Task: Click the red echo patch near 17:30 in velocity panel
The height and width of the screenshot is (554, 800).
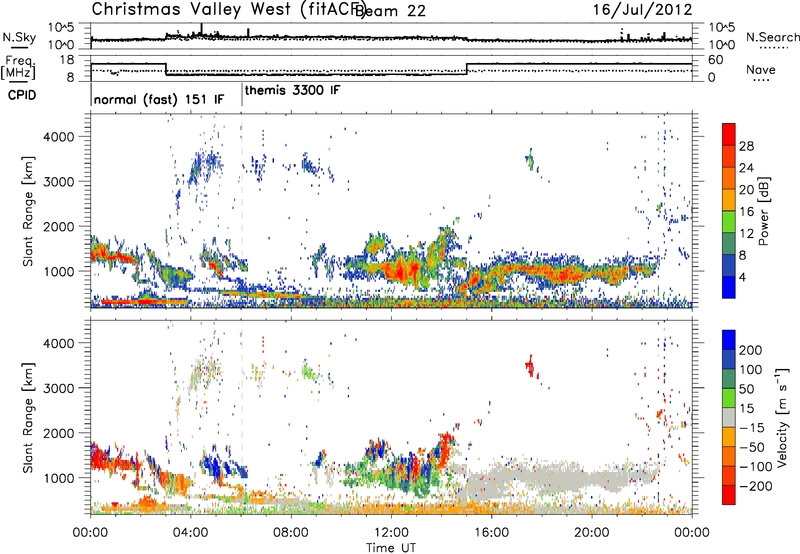Action: coord(530,365)
